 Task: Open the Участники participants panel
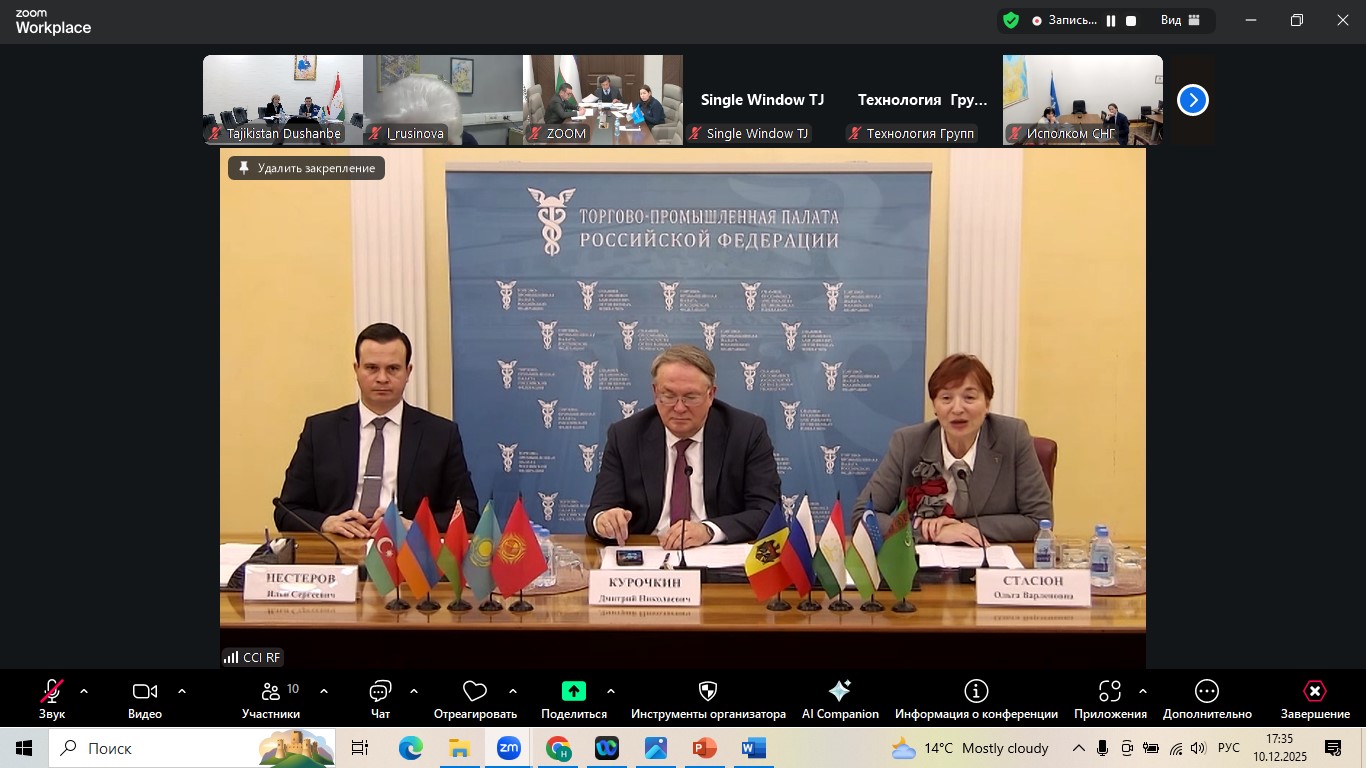271,692
